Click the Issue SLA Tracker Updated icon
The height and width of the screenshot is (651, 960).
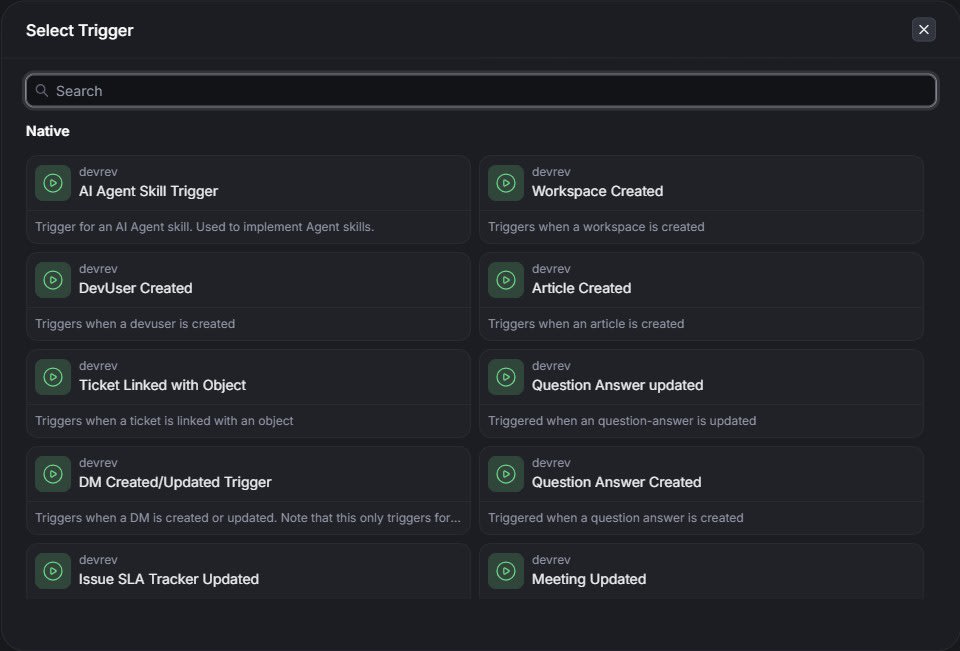53,571
